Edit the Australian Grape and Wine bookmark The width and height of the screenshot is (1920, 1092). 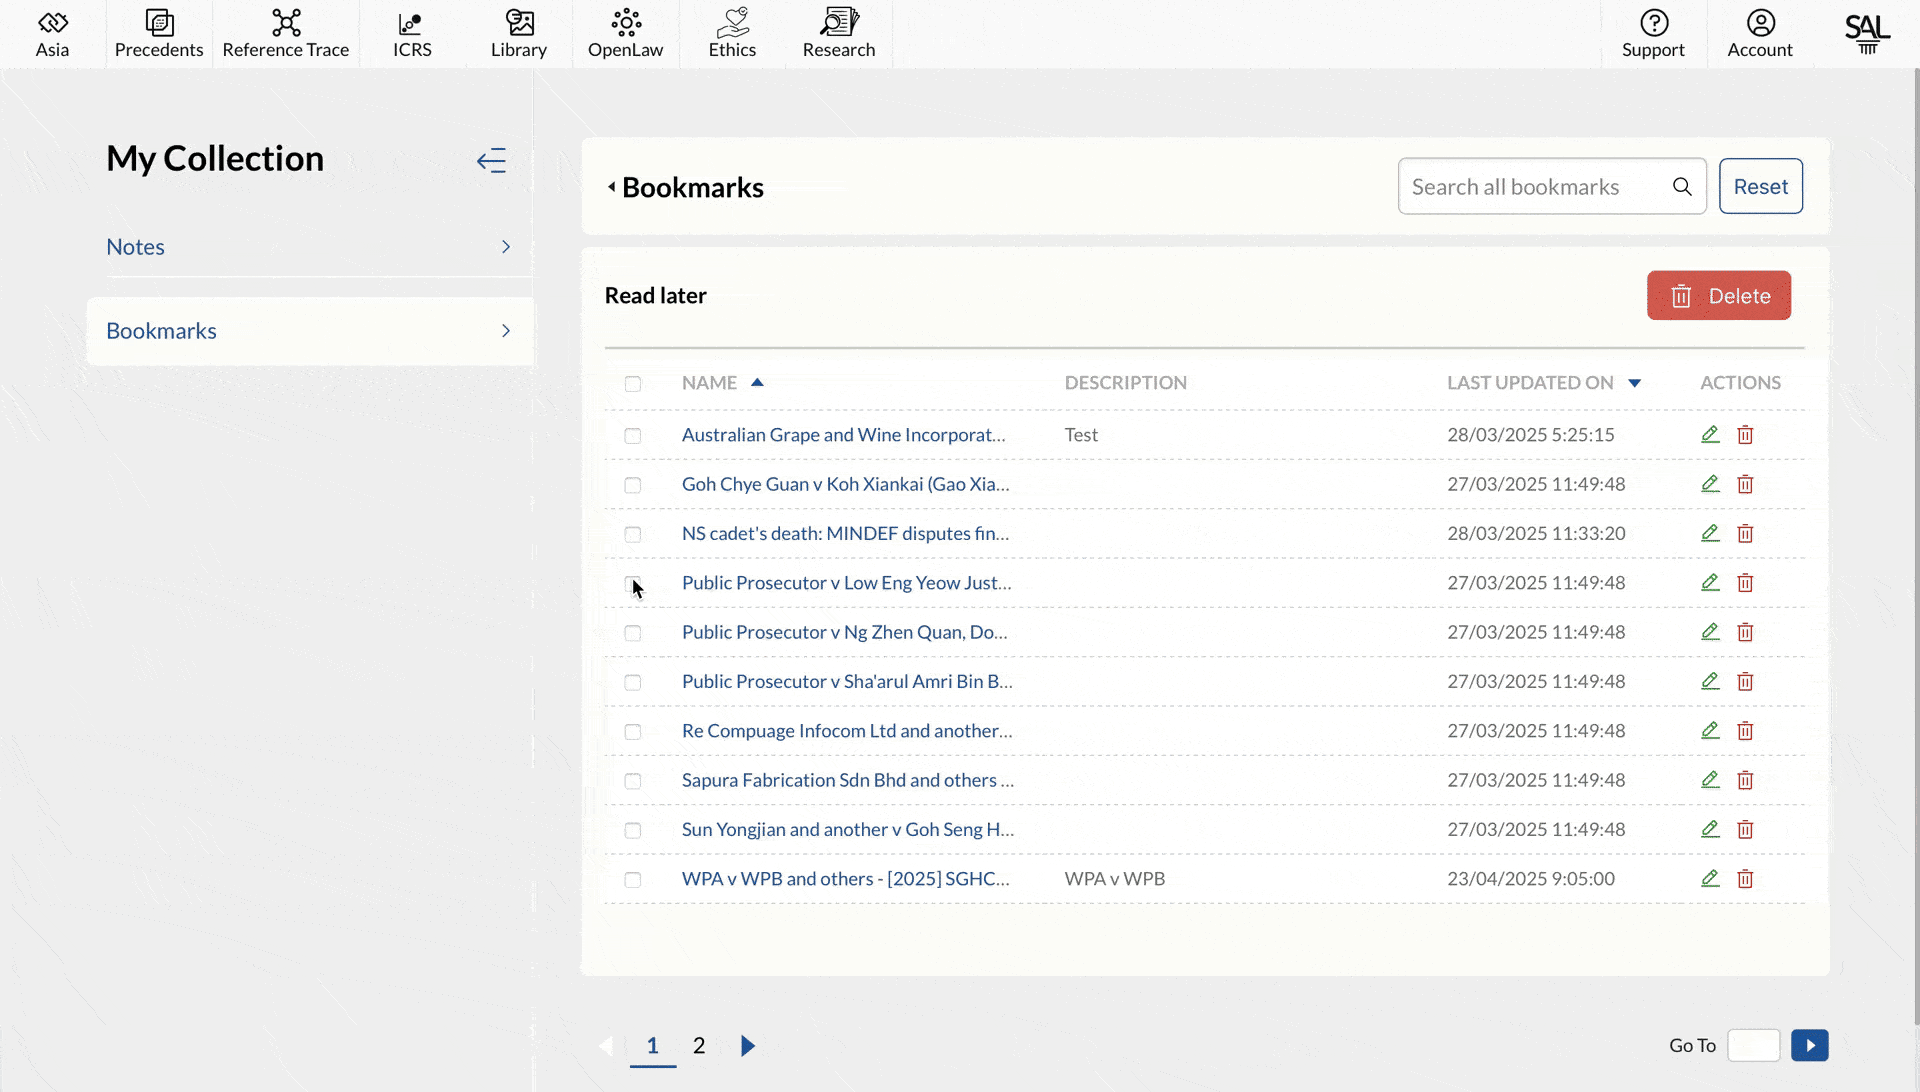coord(1710,434)
